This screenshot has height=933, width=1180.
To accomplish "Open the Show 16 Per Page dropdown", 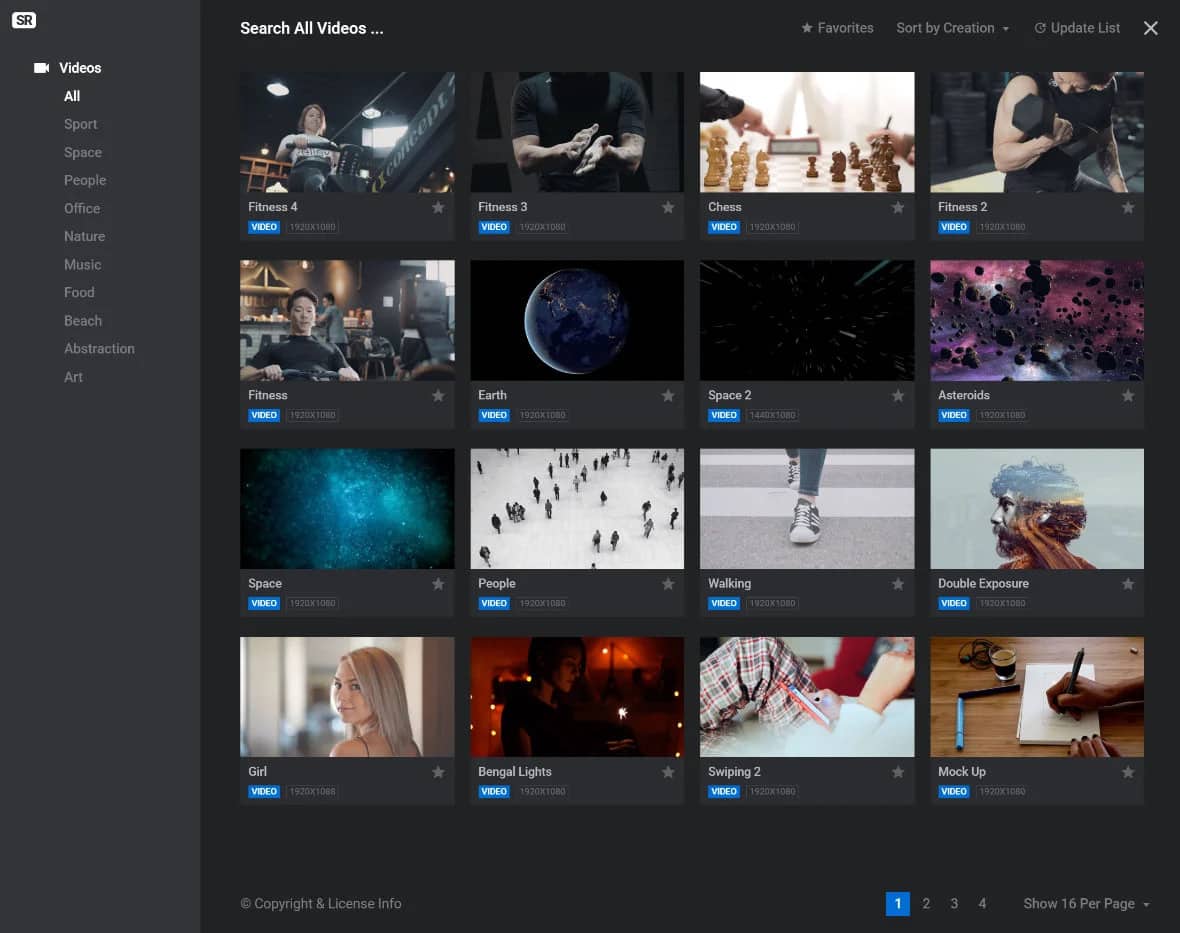I will pyautogui.click(x=1080, y=903).
